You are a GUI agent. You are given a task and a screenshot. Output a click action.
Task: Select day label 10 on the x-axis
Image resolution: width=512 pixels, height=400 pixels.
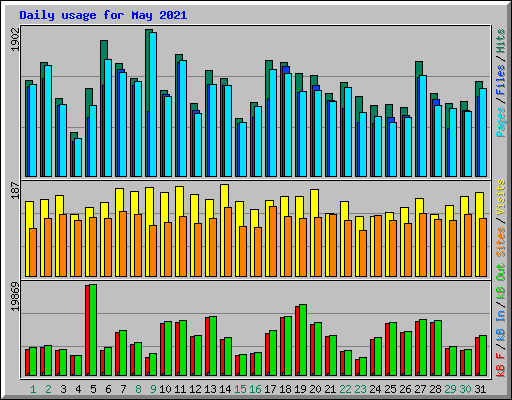(165, 389)
